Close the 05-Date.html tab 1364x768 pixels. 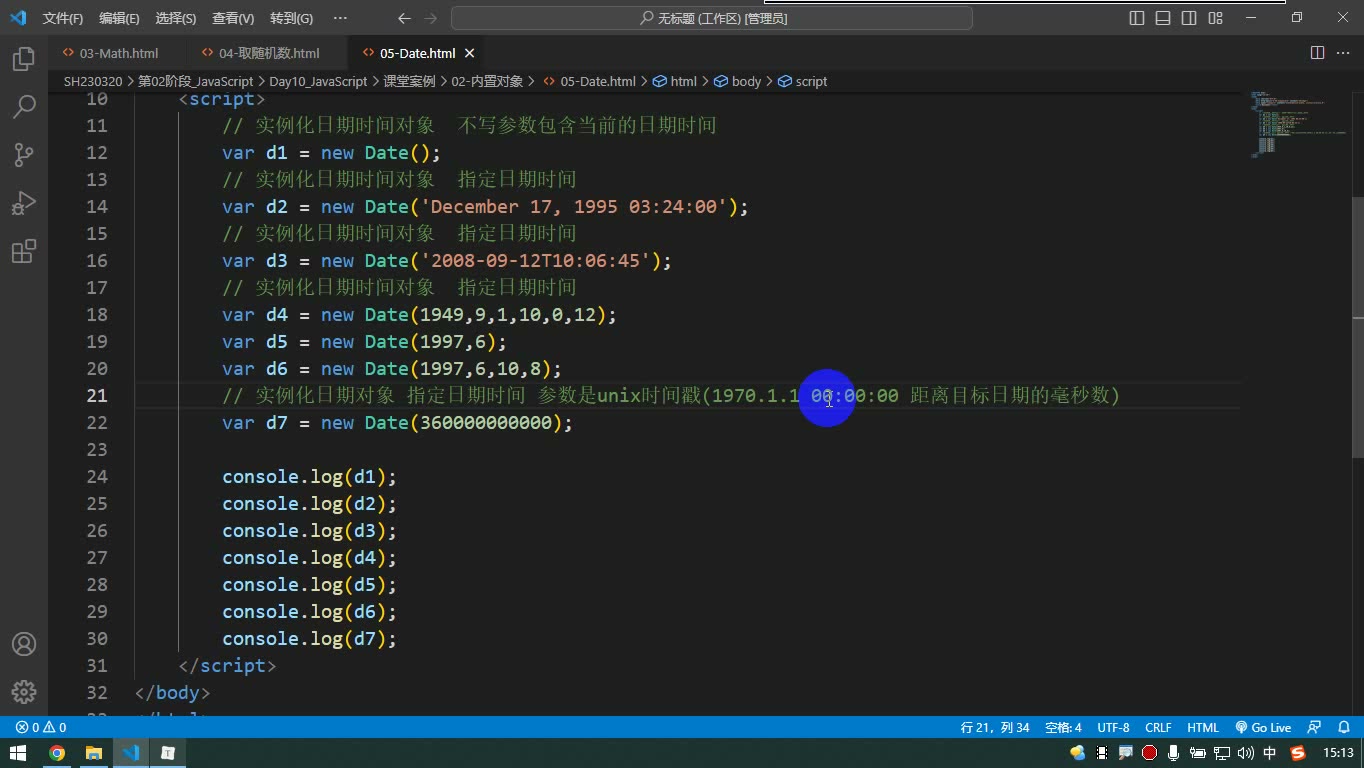click(x=469, y=53)
